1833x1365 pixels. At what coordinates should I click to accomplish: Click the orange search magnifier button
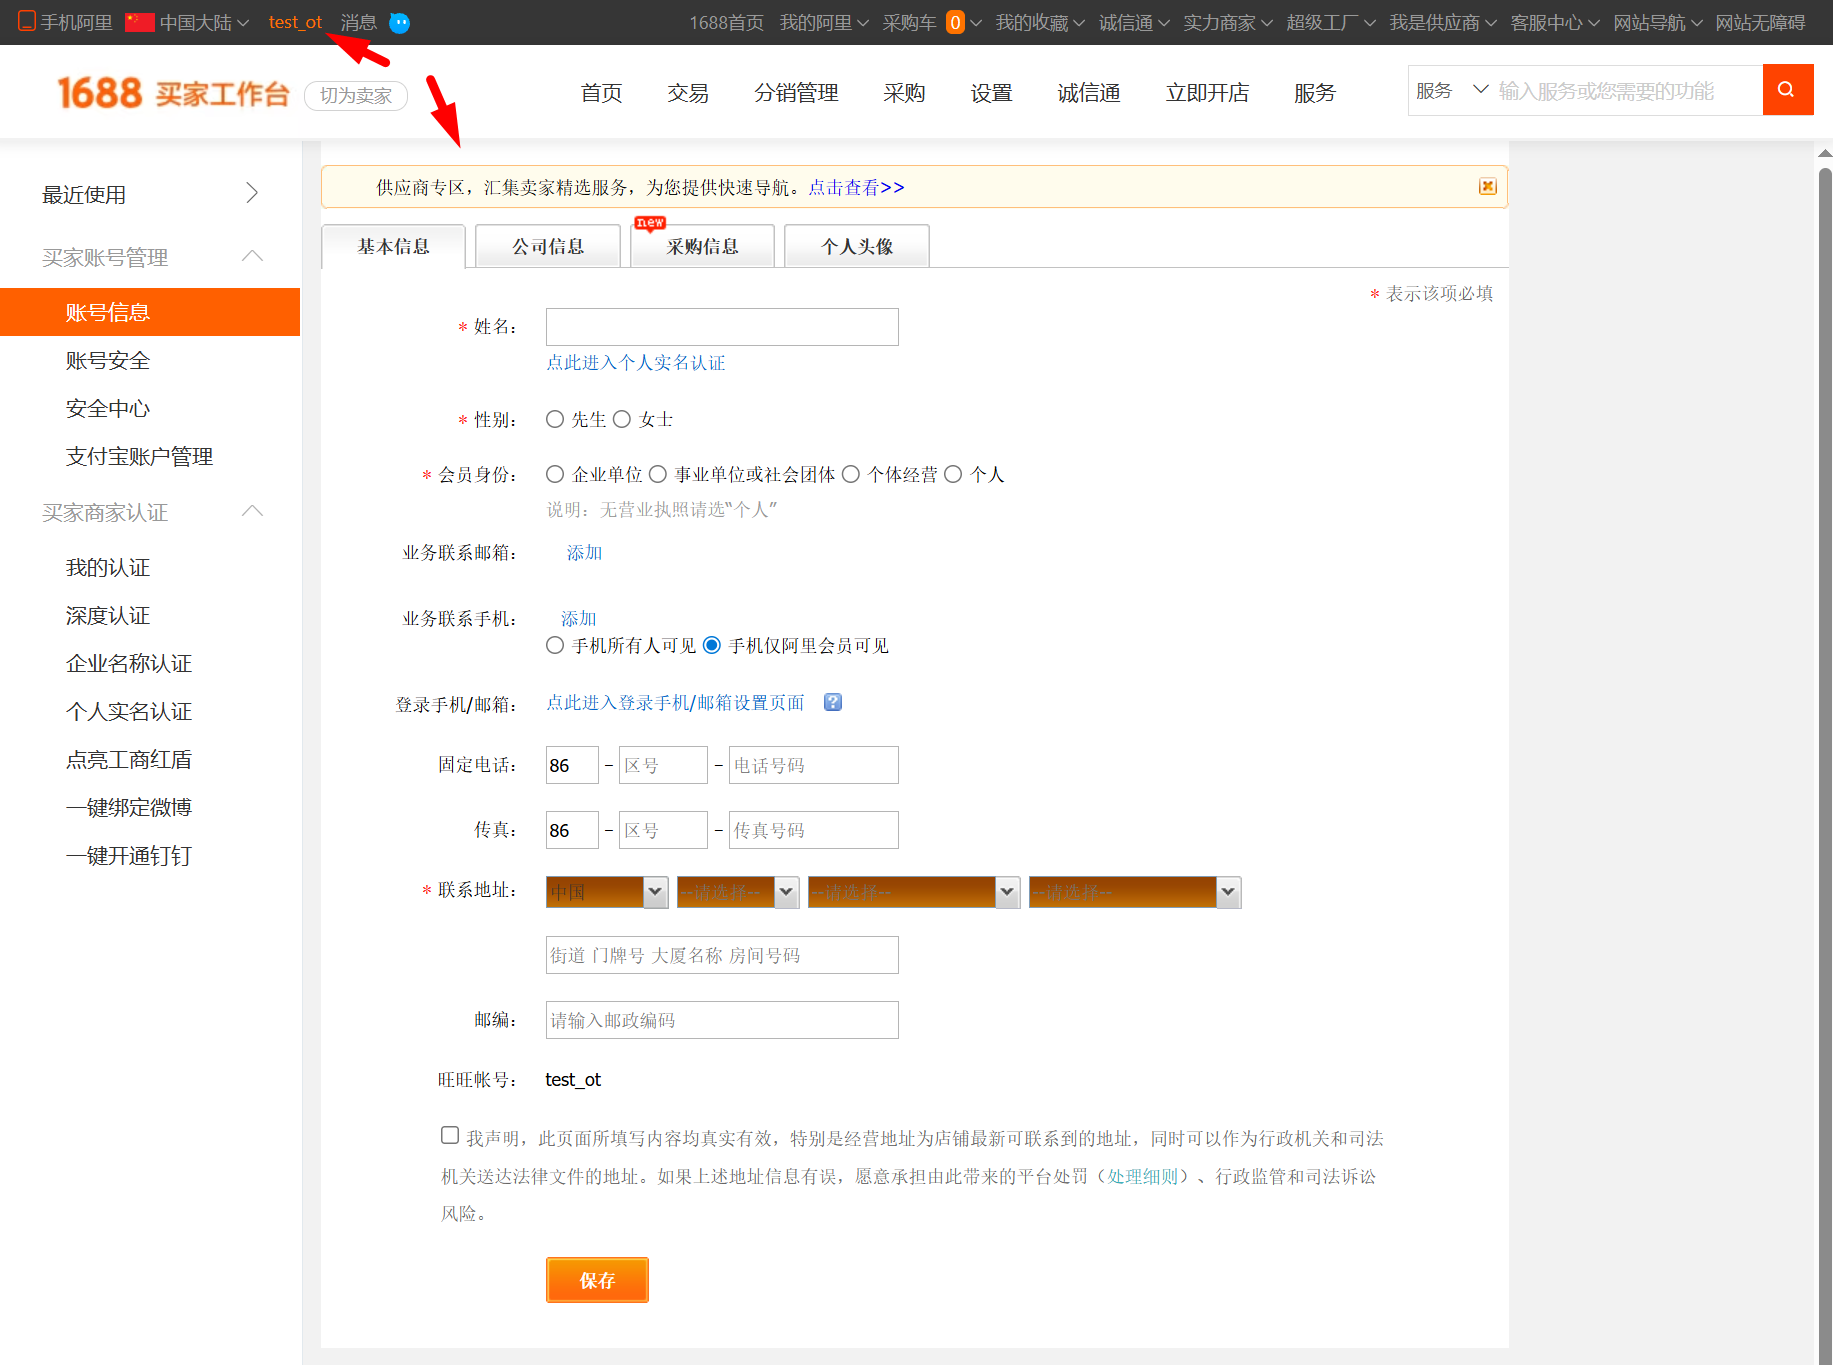click(1786, 90)
